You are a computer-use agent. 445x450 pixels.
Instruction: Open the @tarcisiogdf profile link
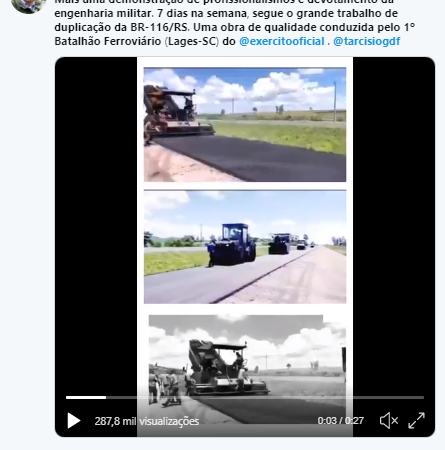point(367,41)
